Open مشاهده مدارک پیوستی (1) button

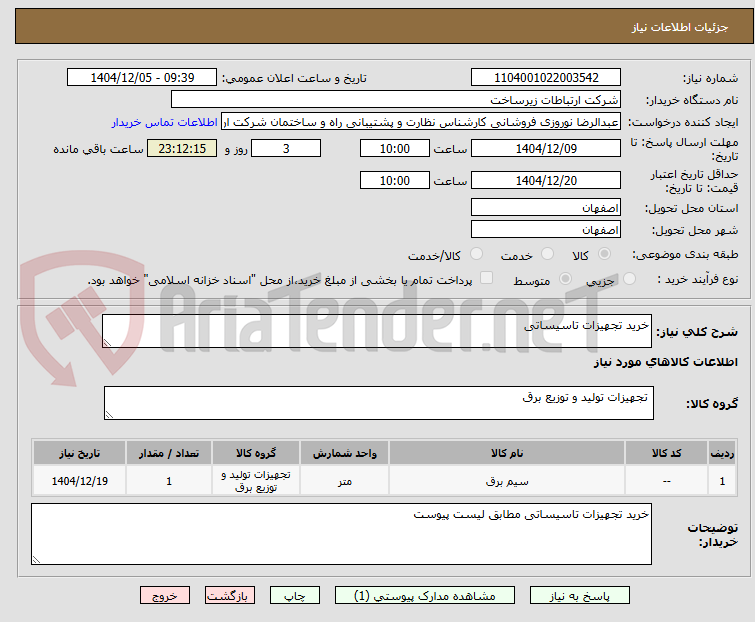pyautogui.click(x=425, y=596)
